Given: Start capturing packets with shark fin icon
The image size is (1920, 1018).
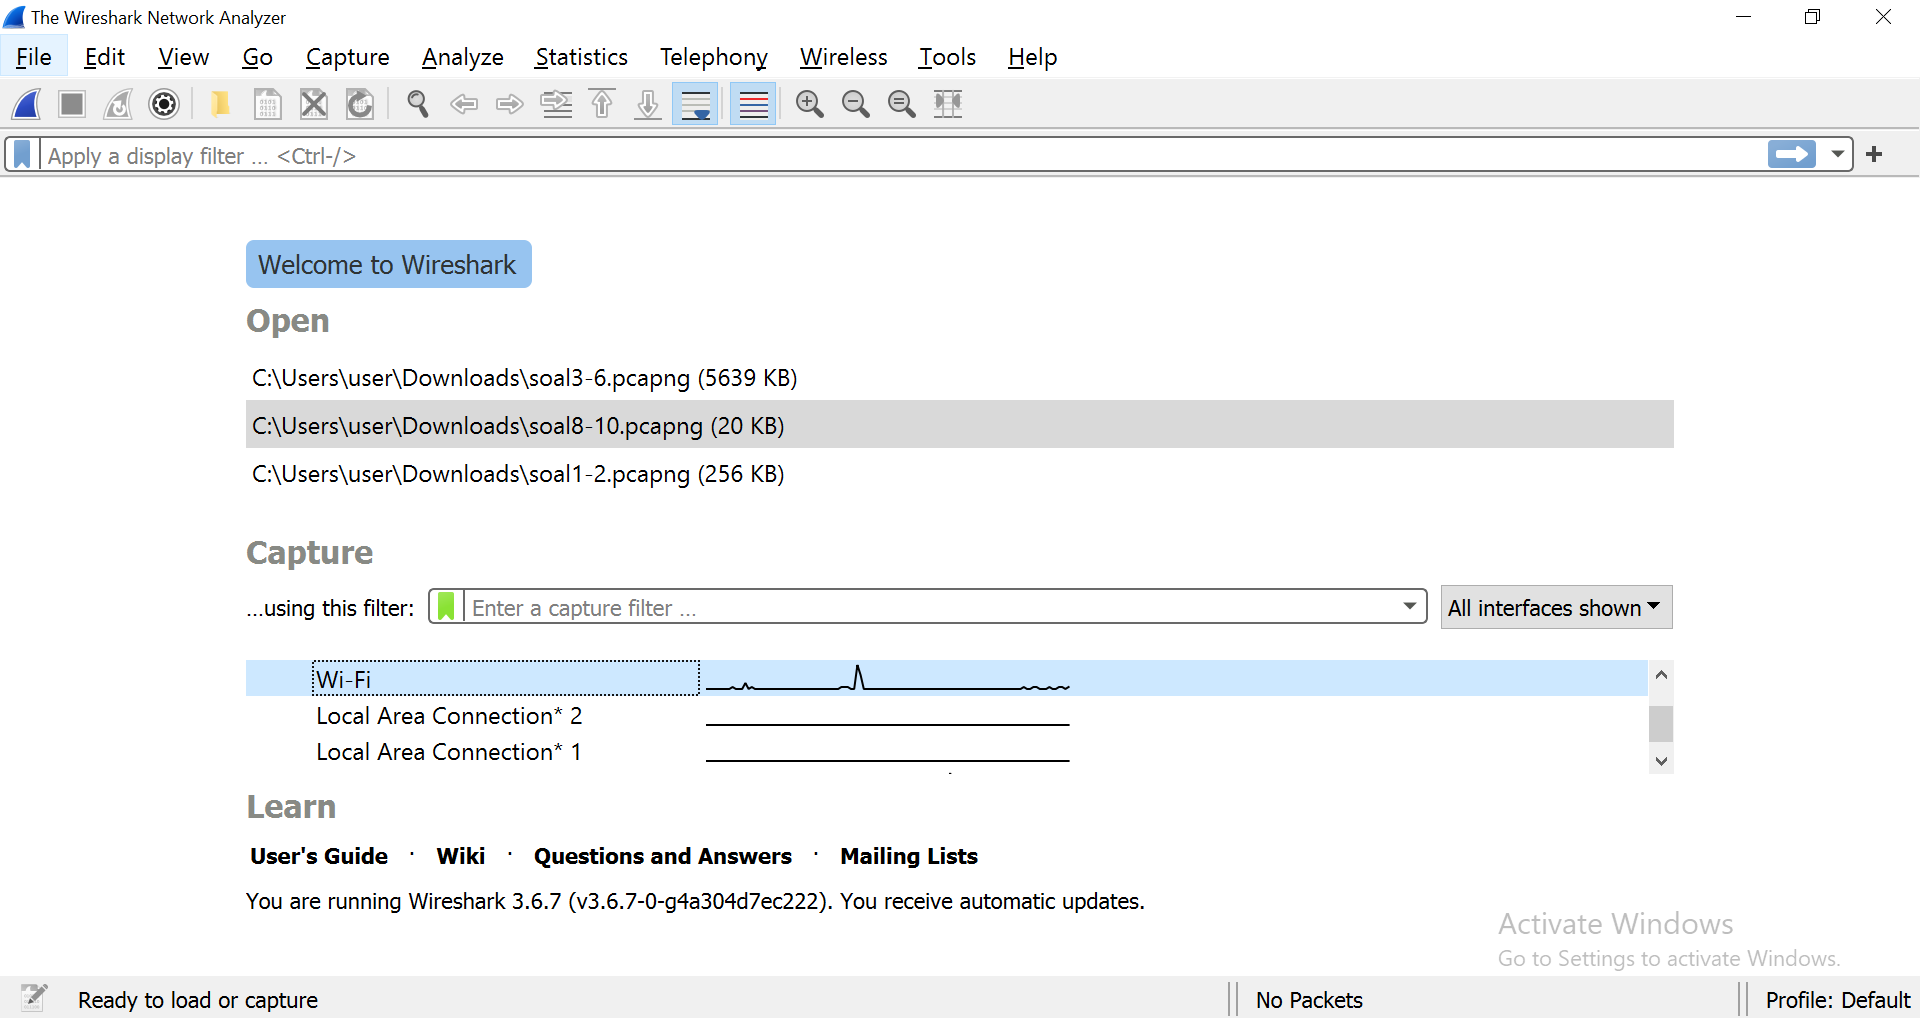Looking at the screenshot, I should pyautogui.click(x=27, y=104).
